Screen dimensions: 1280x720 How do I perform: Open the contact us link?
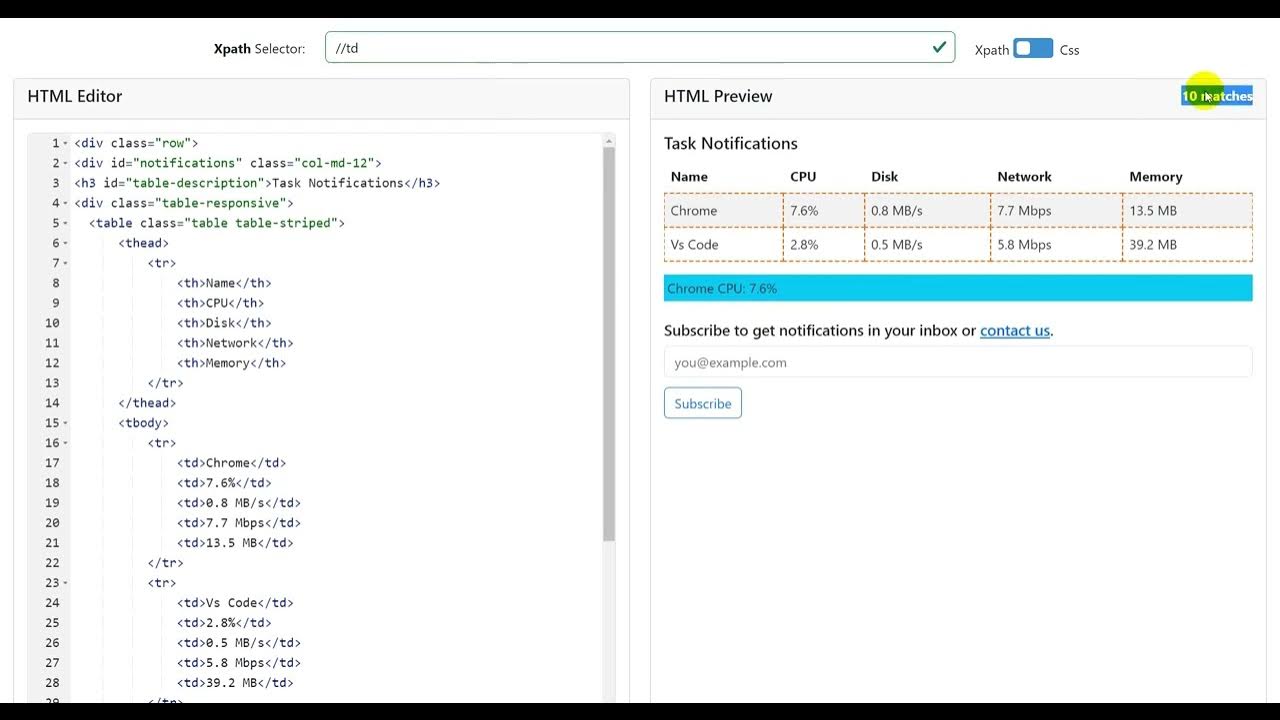(x=1015, y=330)
